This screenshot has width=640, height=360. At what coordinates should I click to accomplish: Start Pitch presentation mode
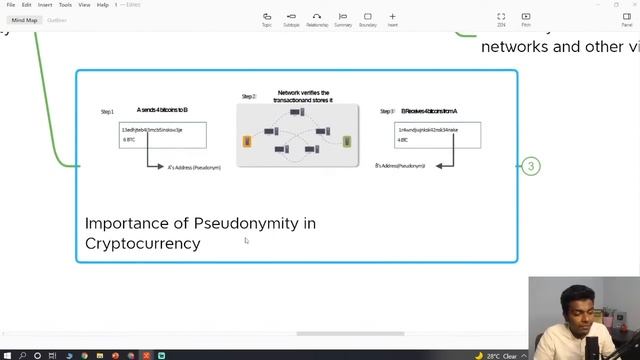[526, 20]
